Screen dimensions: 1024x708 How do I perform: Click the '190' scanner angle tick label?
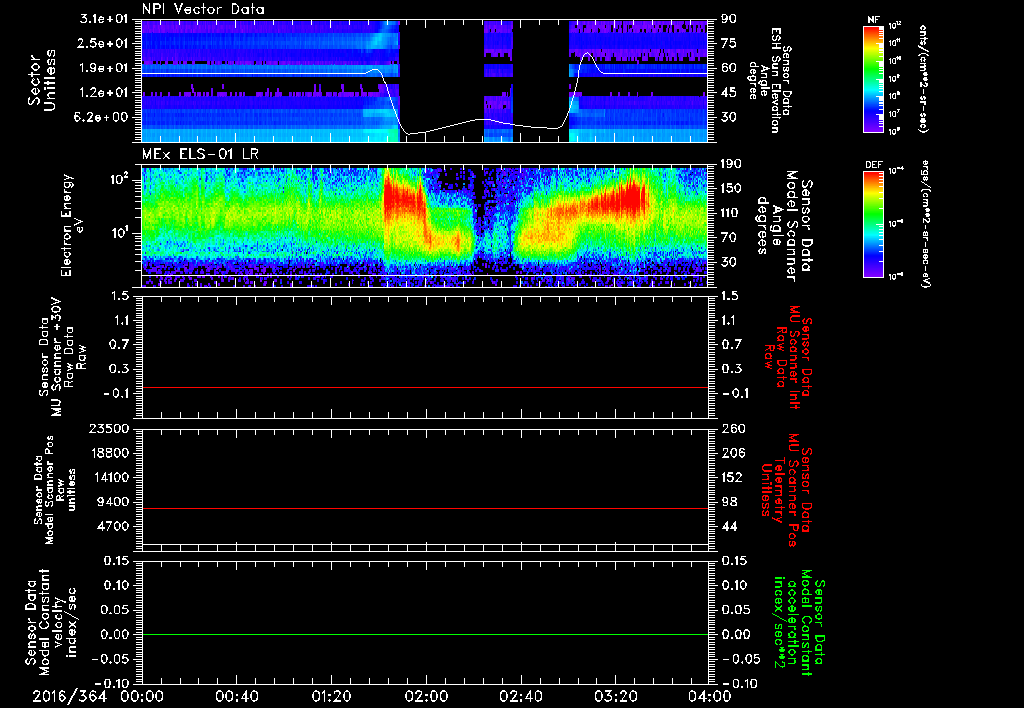pyautogui.click(x=731, y=164)
